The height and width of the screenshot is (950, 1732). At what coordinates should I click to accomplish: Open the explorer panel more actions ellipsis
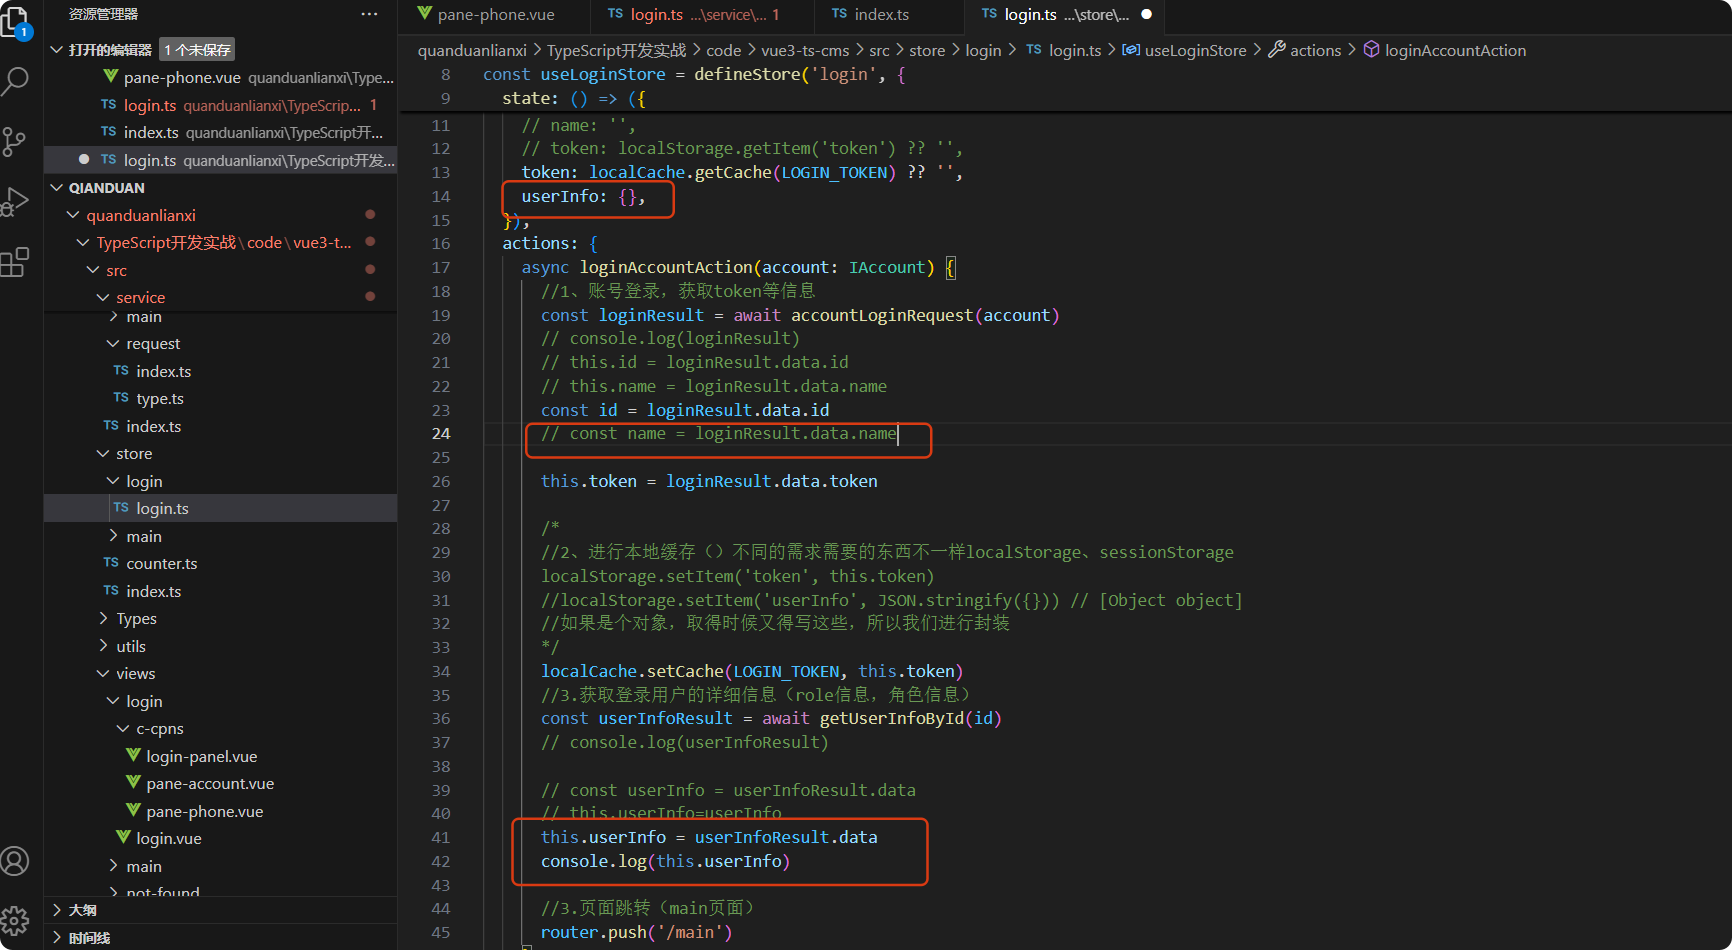(369, 14)
